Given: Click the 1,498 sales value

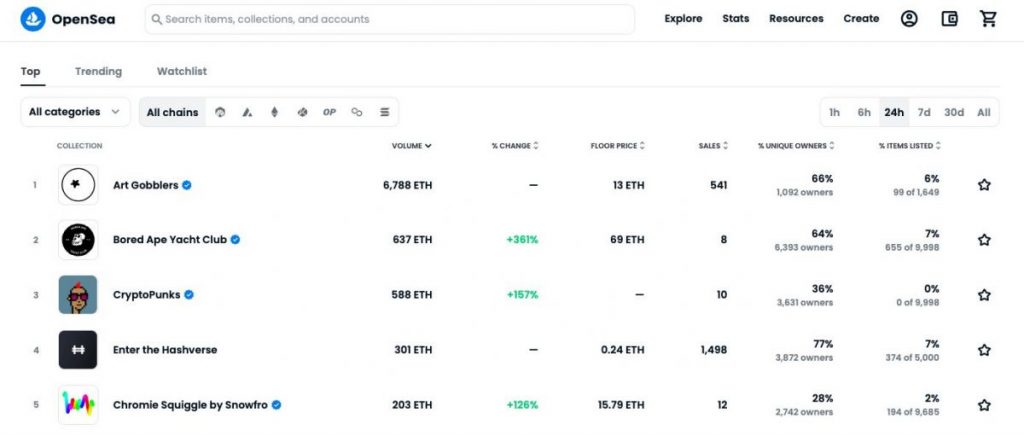Looking at the screenshot, I should (x=714, y=350).
